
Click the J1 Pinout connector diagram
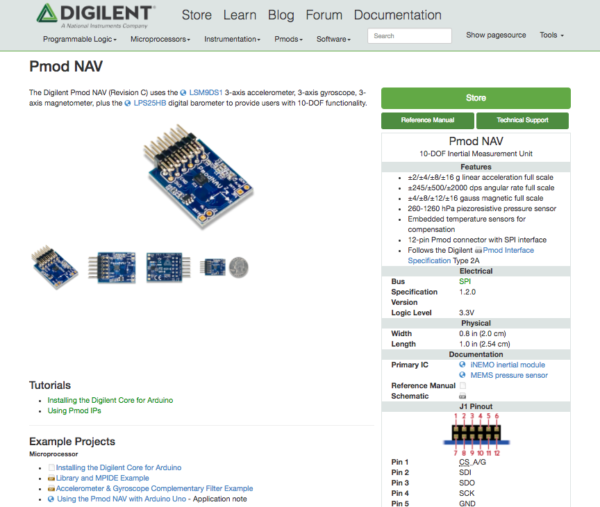tap(476, 434)
